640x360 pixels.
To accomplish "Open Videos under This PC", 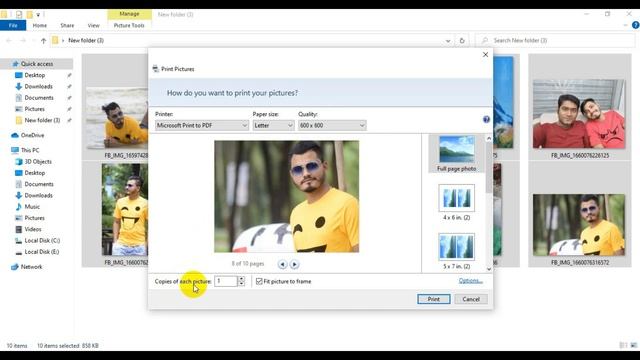I will click(33, 229).
